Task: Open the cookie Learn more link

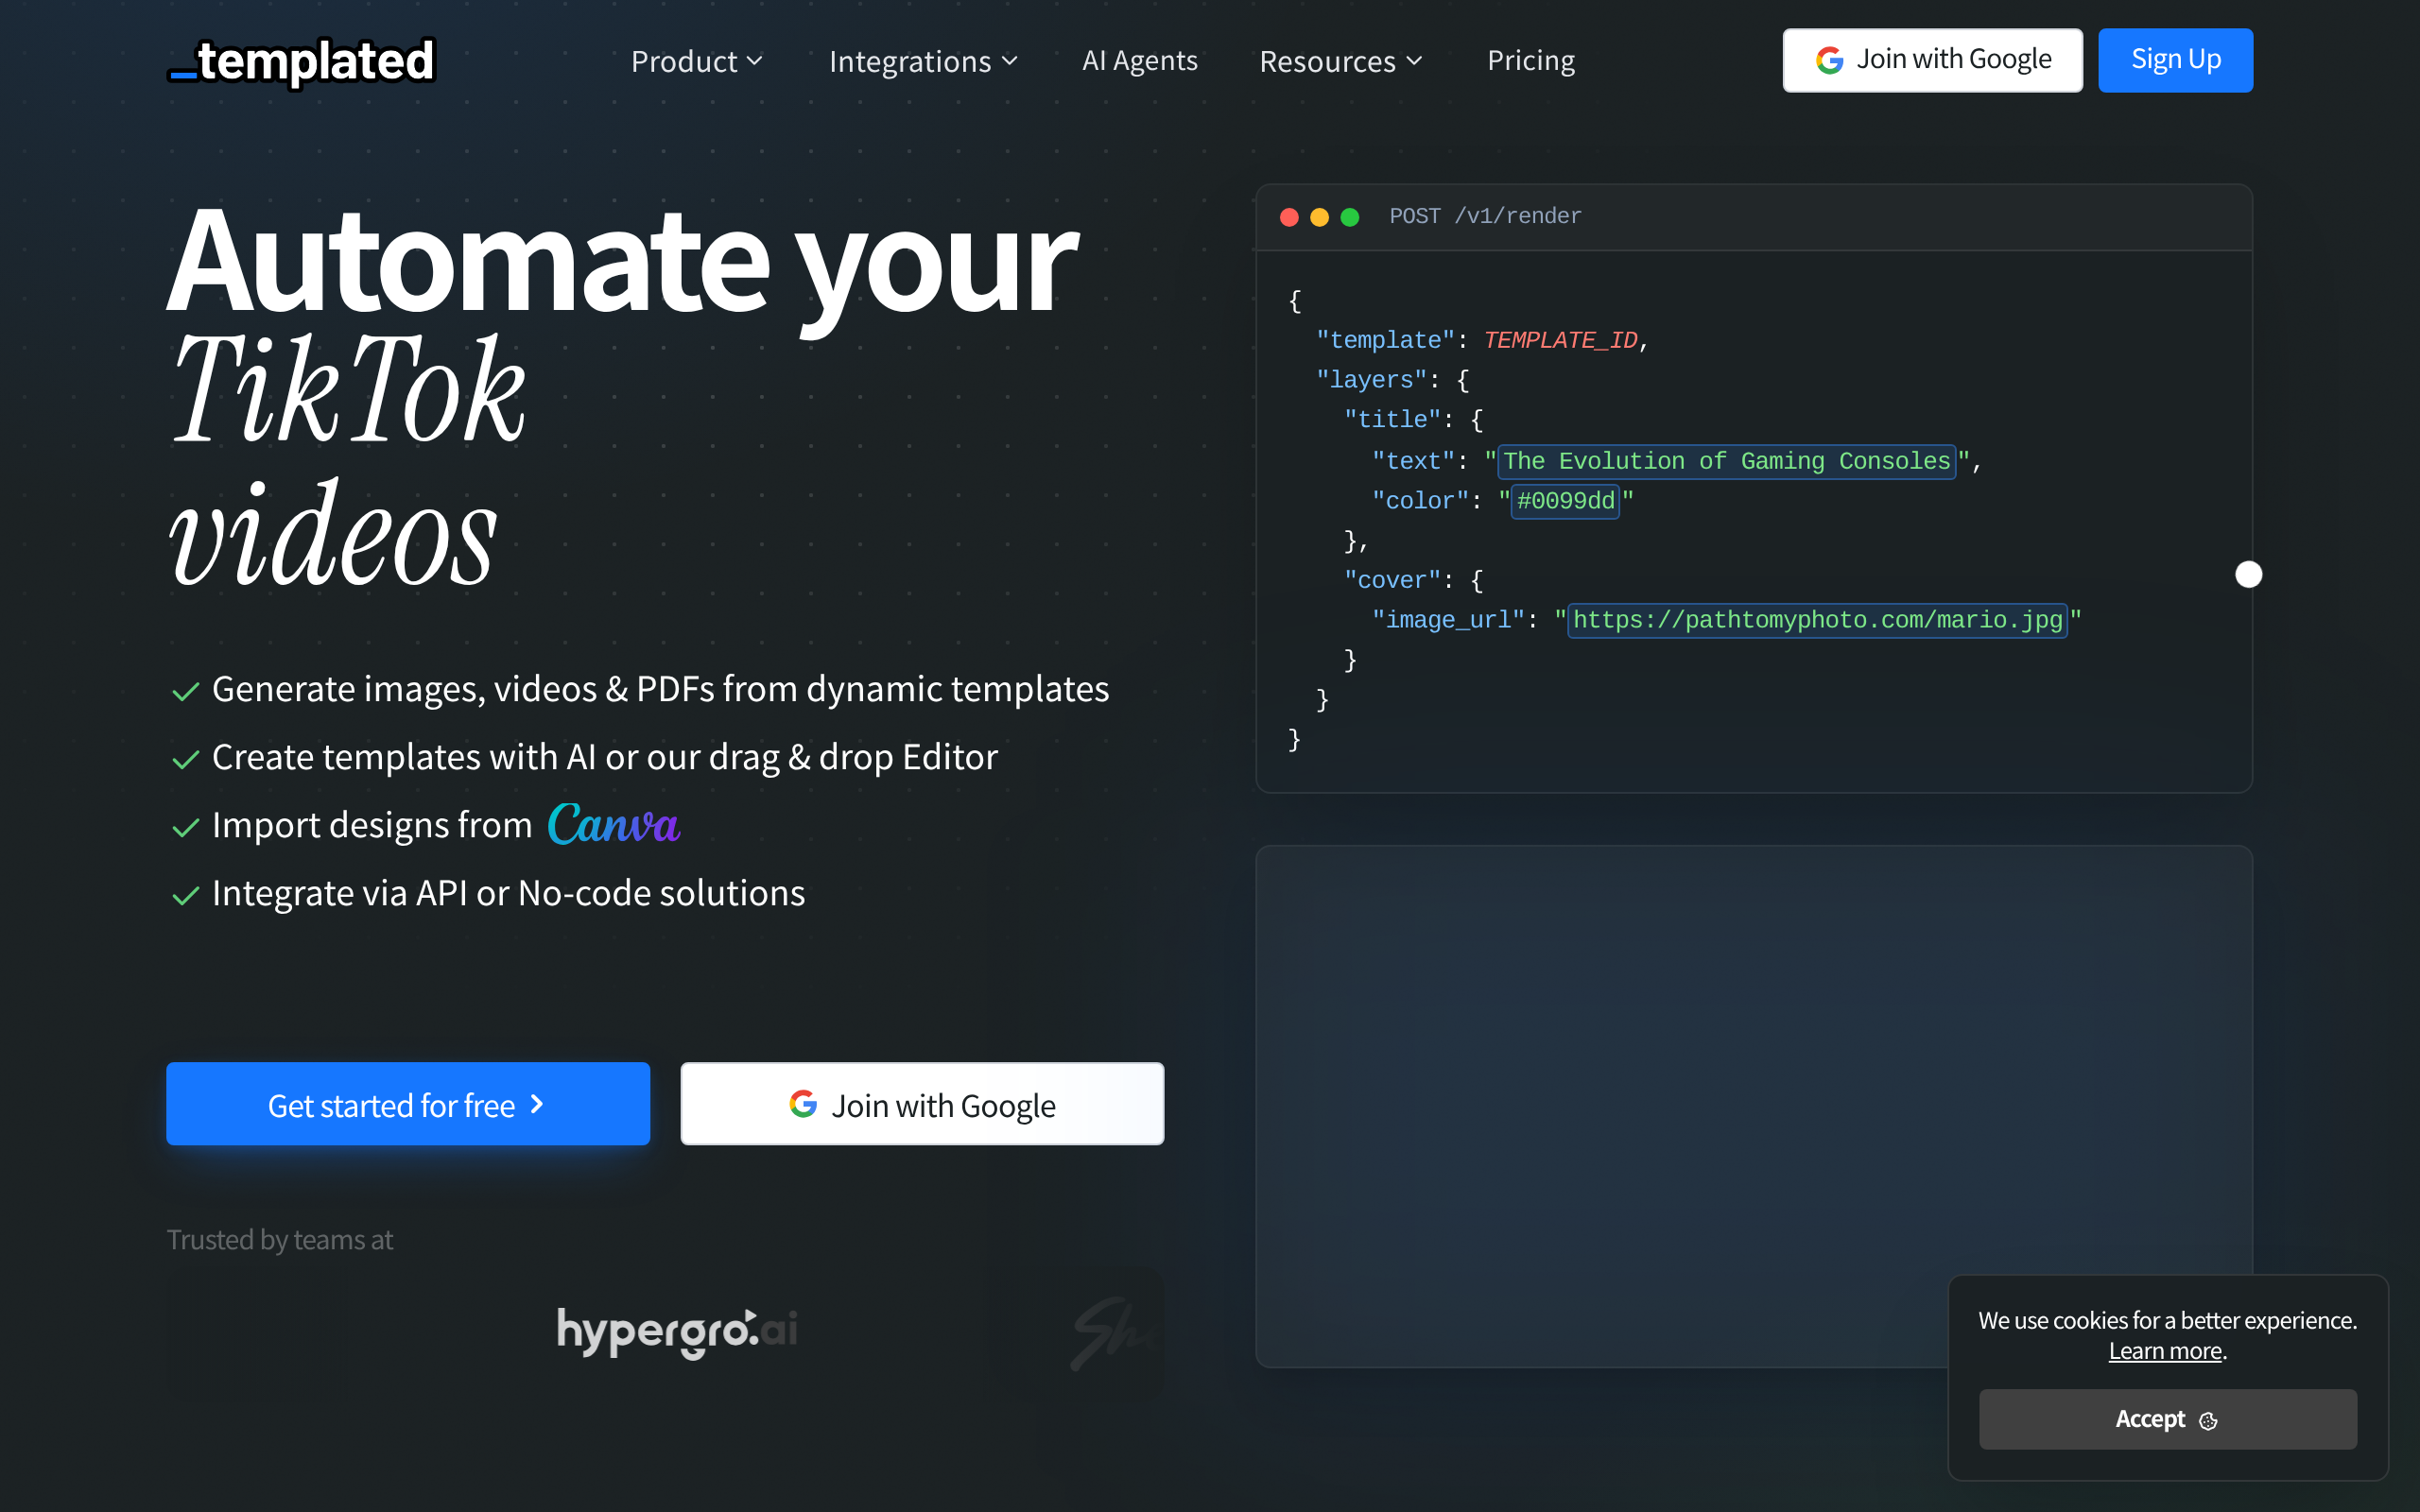Action: [x=2165, y=1351]
